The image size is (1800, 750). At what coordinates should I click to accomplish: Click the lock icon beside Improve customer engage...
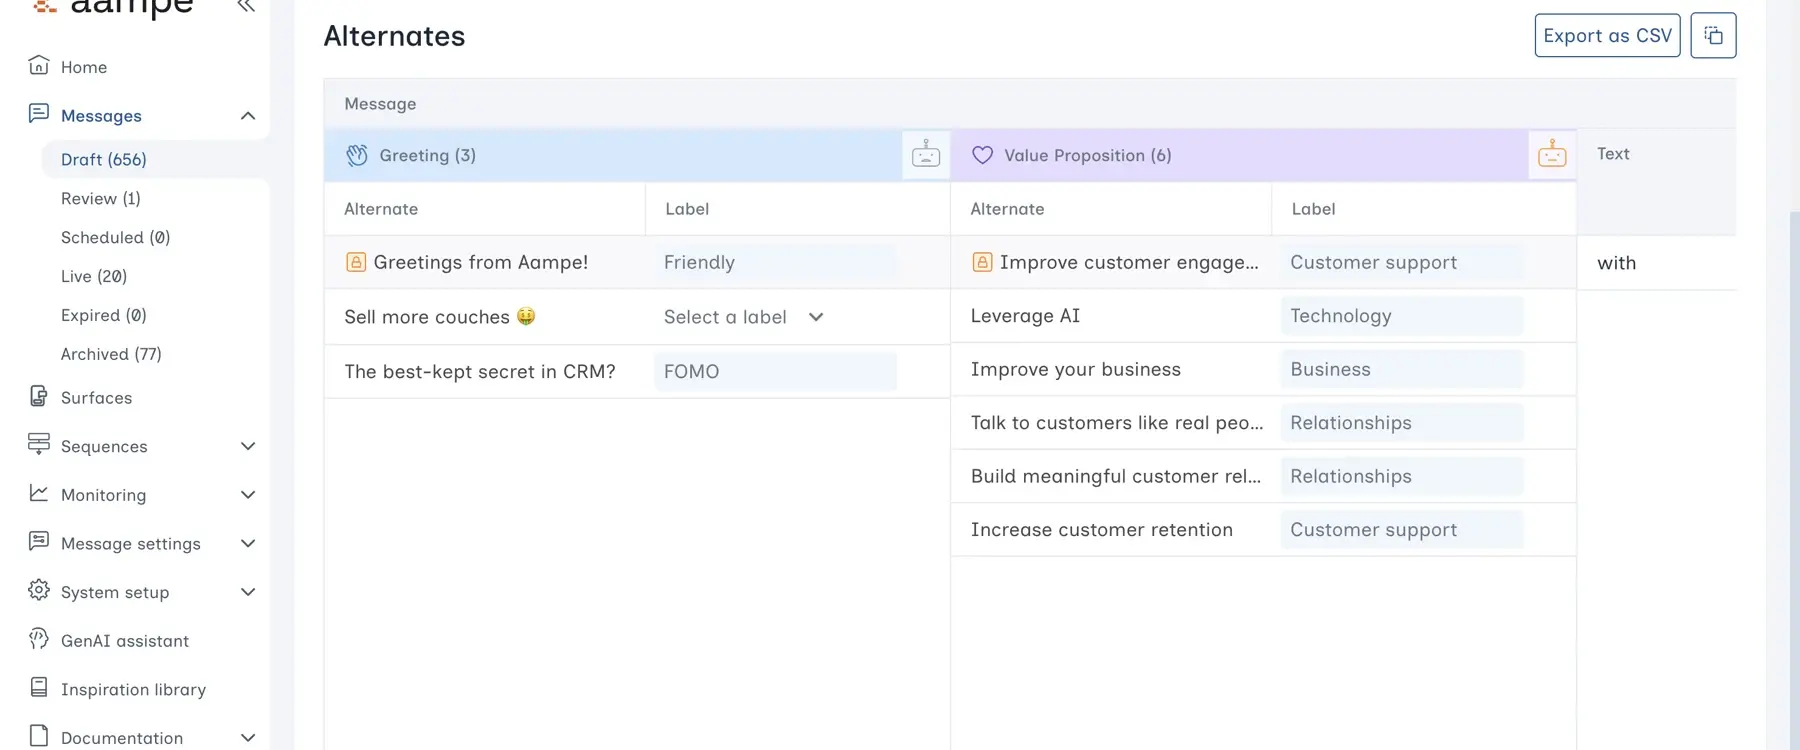click(982, 262)
